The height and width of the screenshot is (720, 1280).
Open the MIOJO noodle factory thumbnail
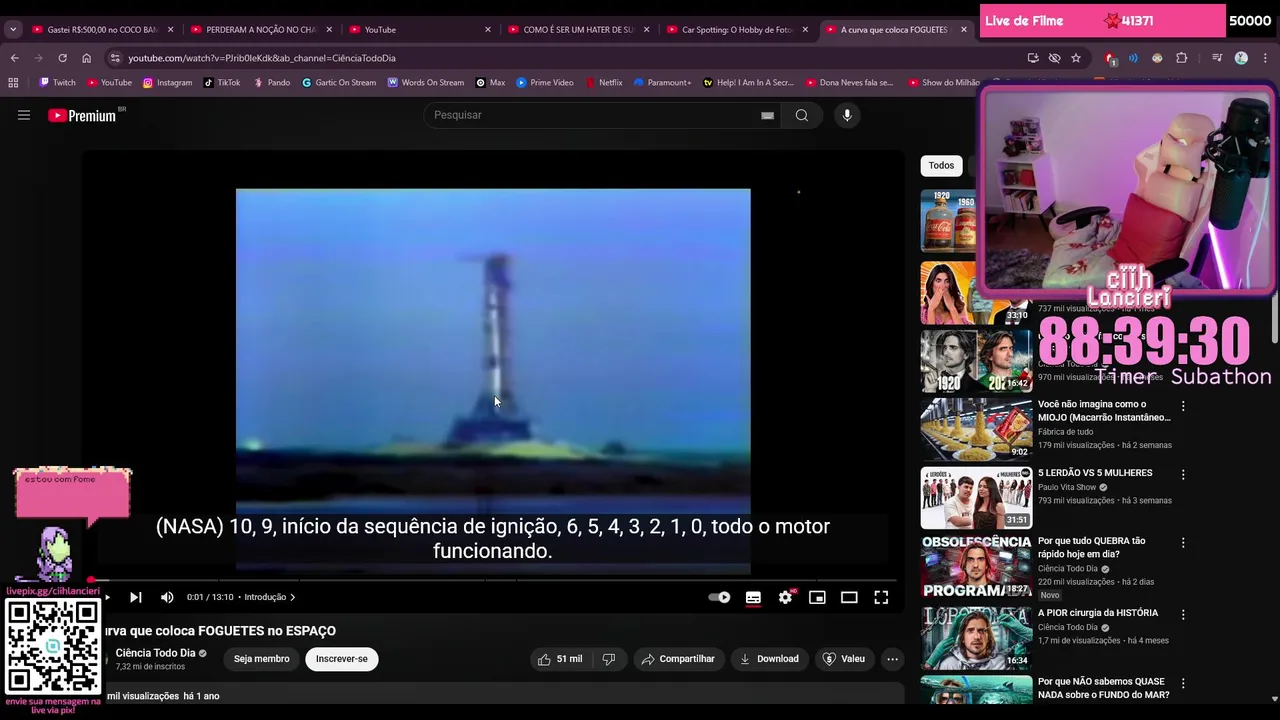[x=976, y=429]
